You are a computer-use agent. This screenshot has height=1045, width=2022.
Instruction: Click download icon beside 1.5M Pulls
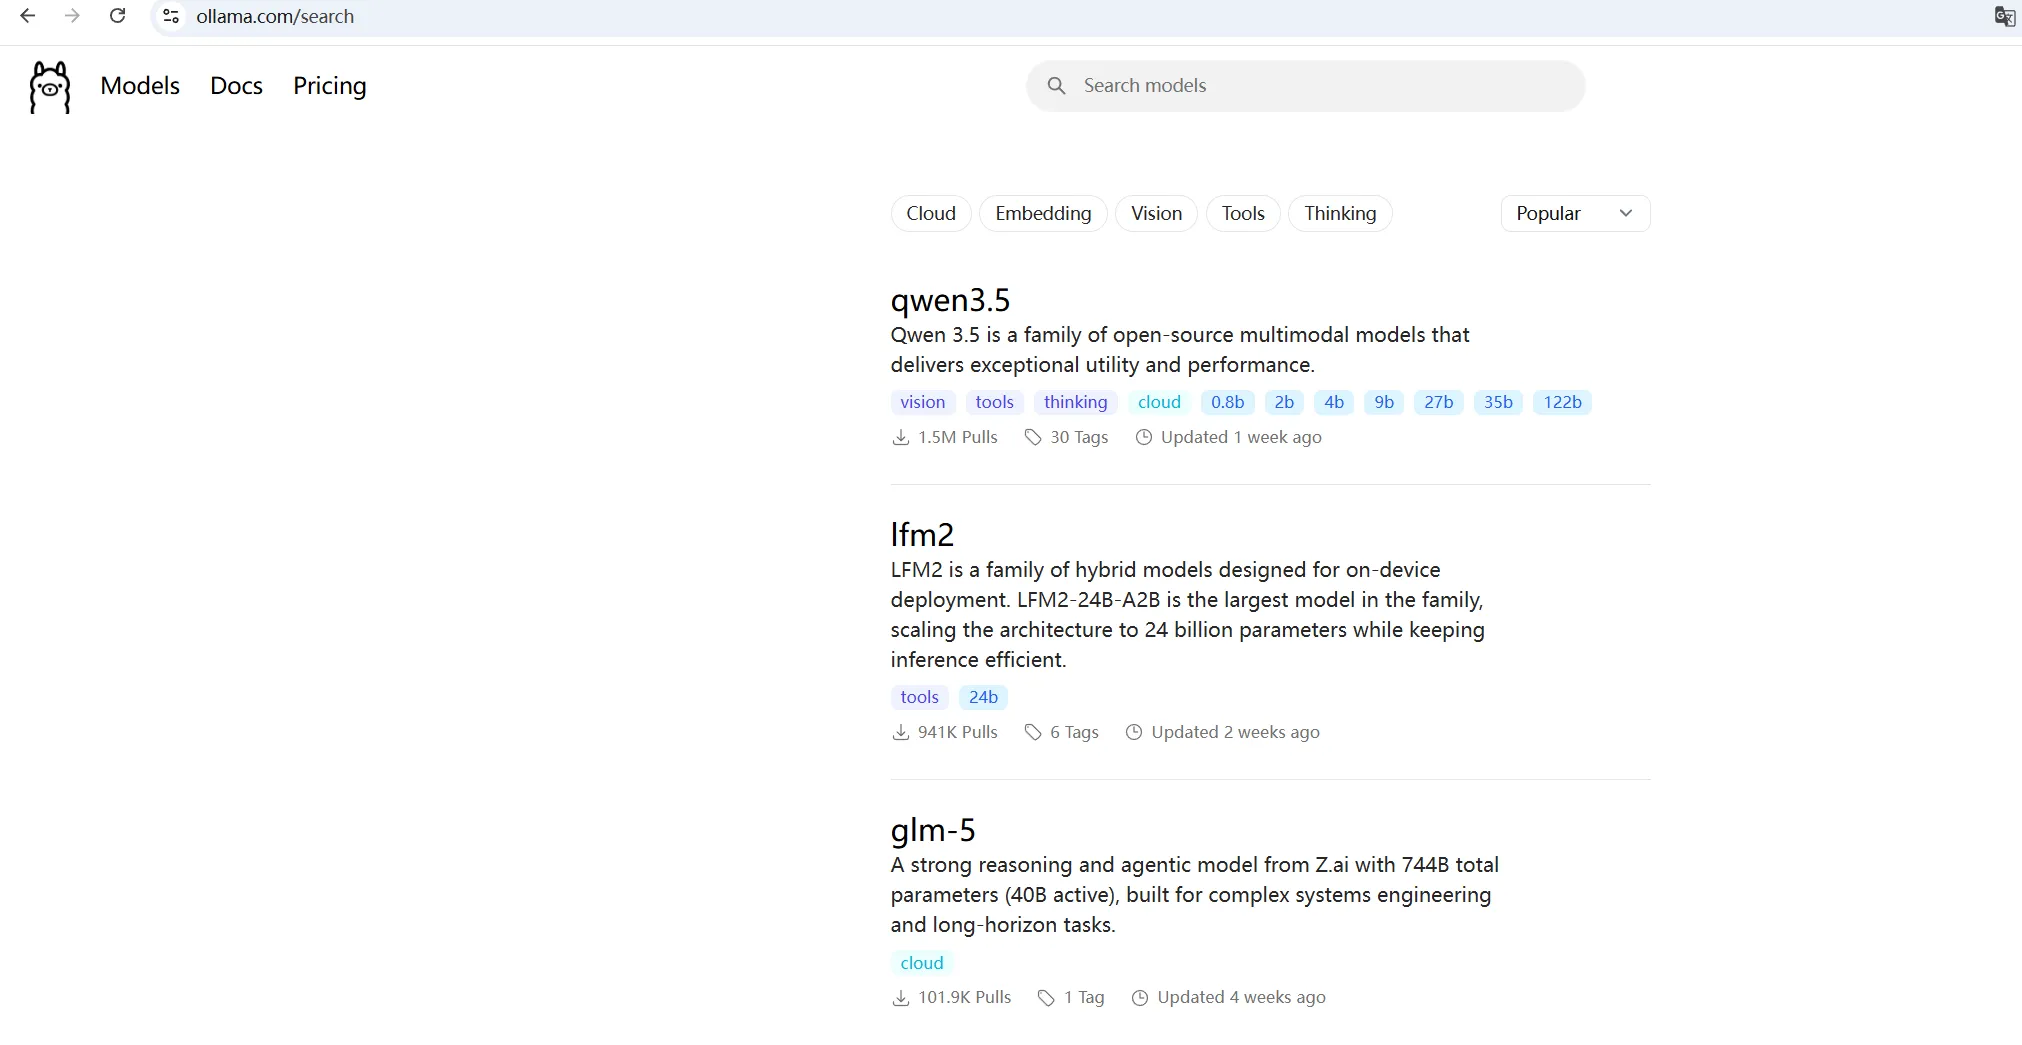coord(900,437)
